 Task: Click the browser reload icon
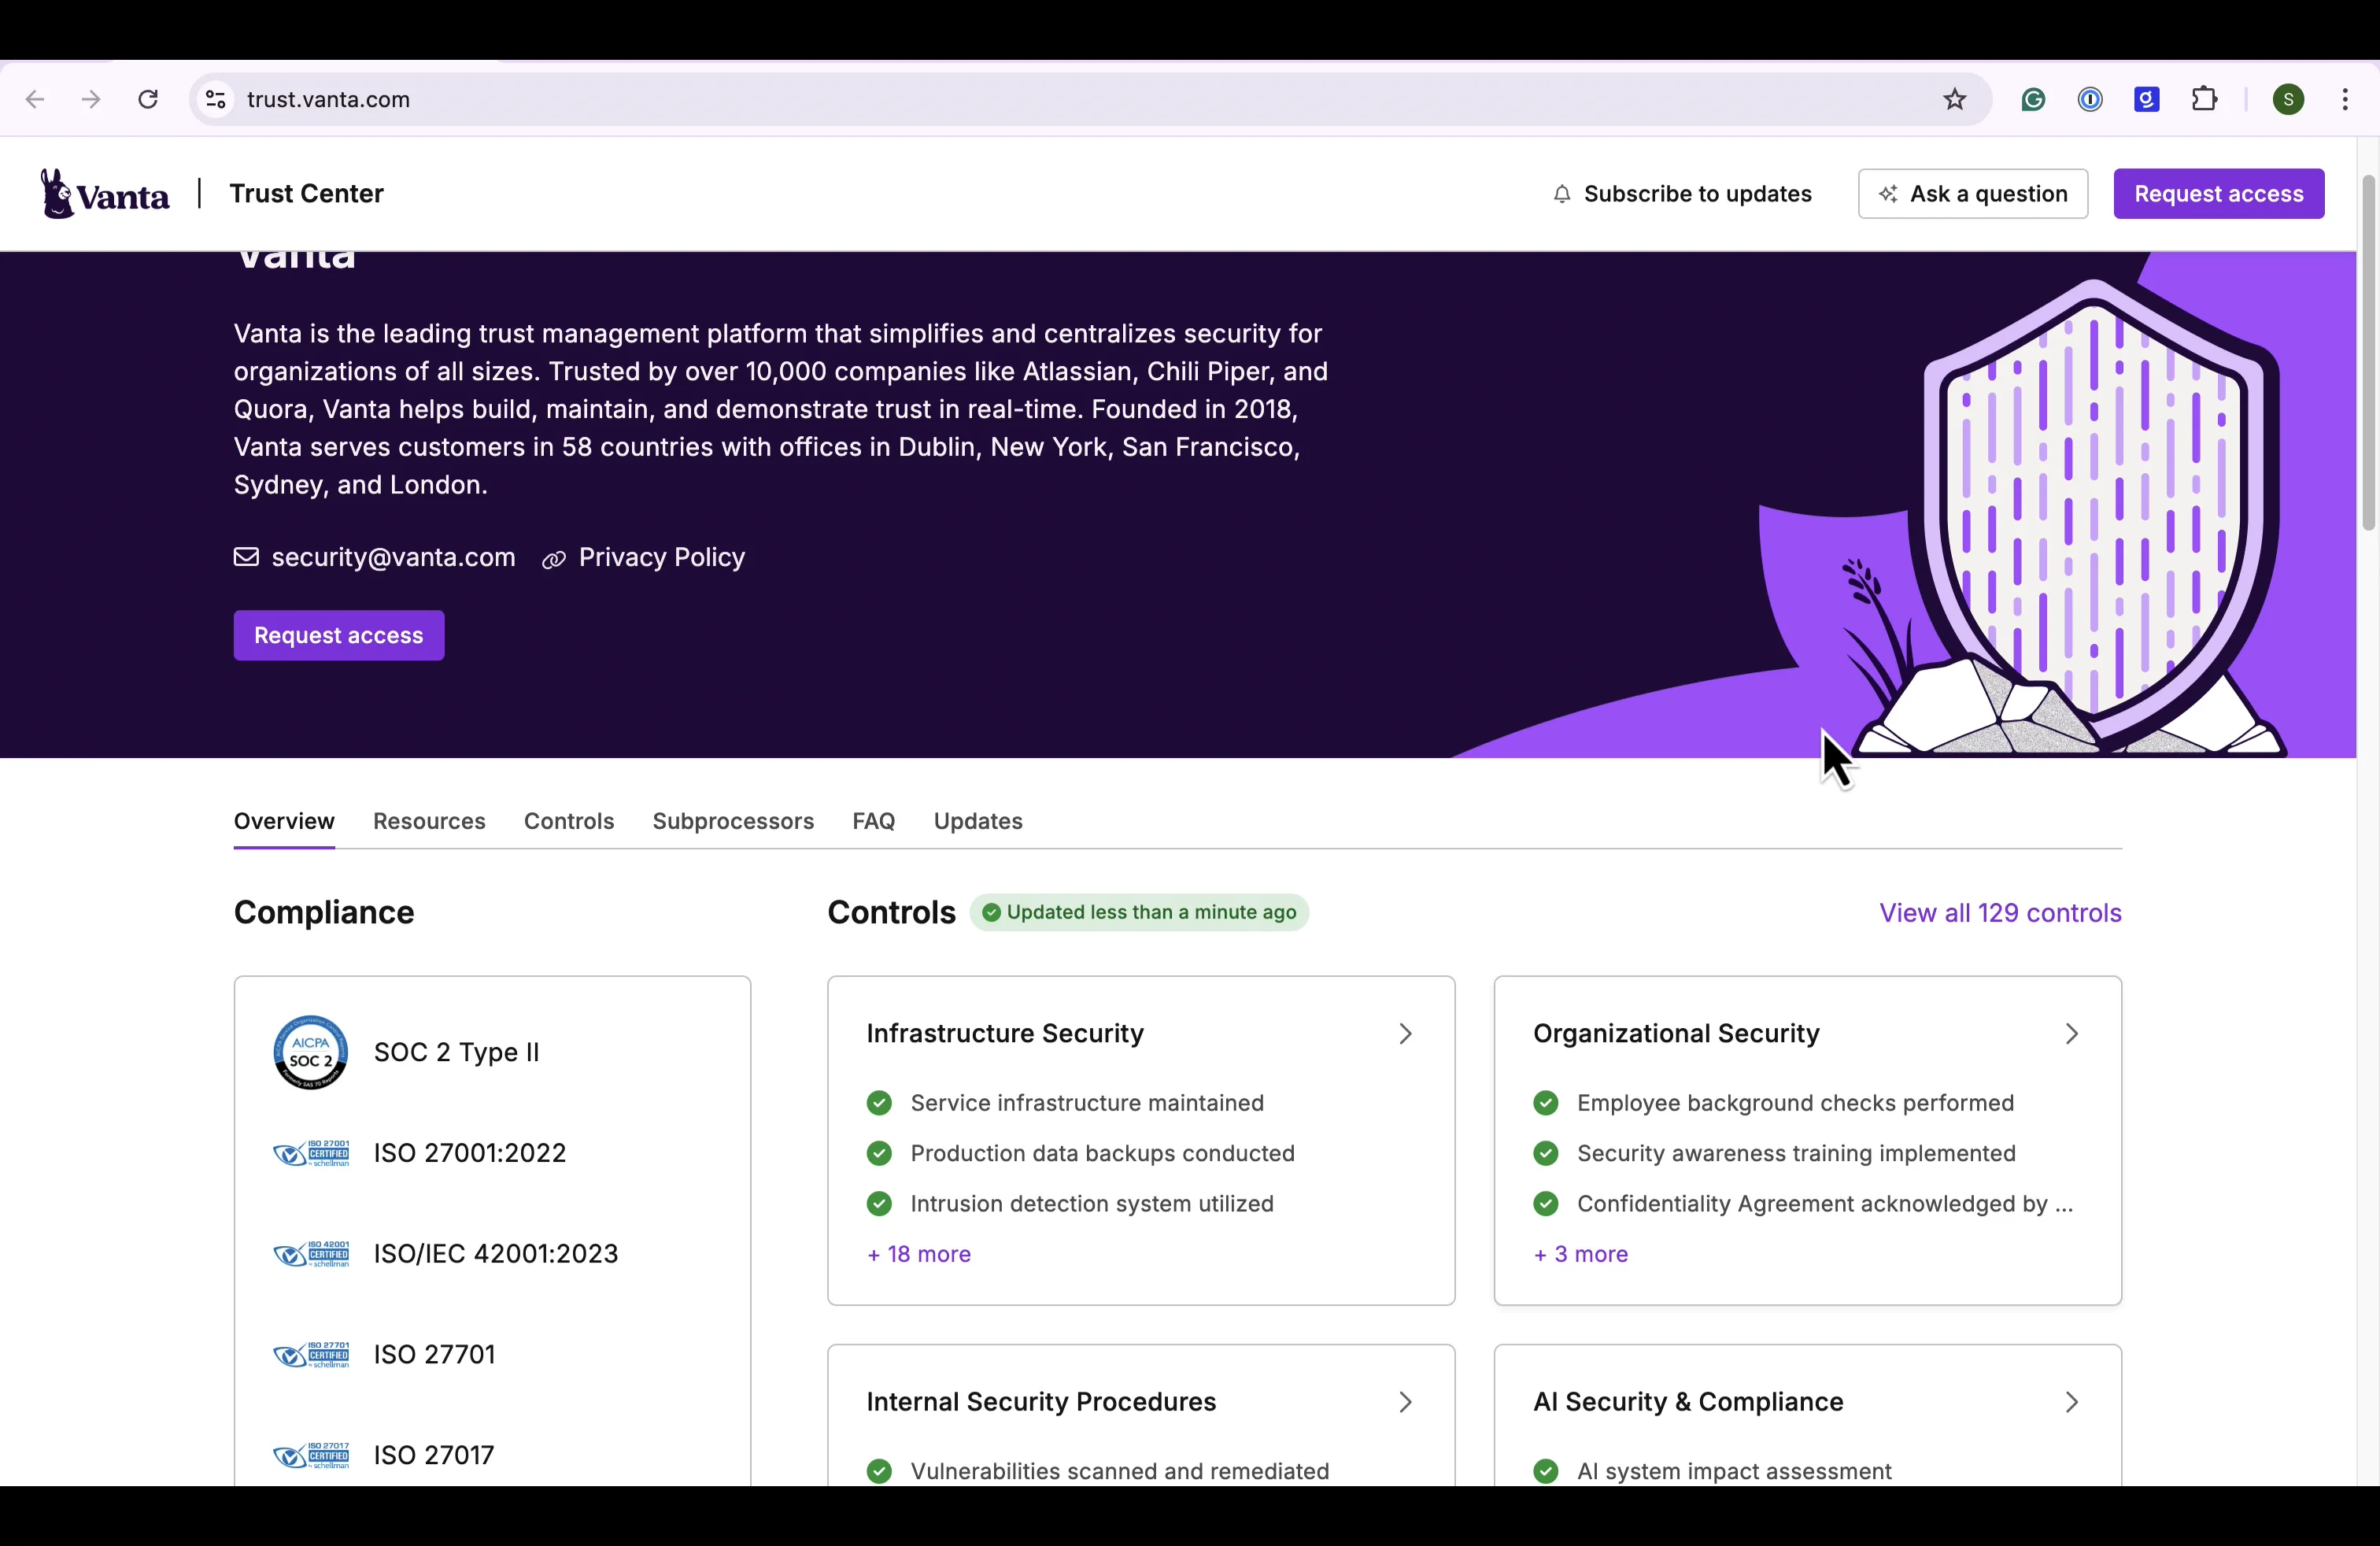point(148,99)
